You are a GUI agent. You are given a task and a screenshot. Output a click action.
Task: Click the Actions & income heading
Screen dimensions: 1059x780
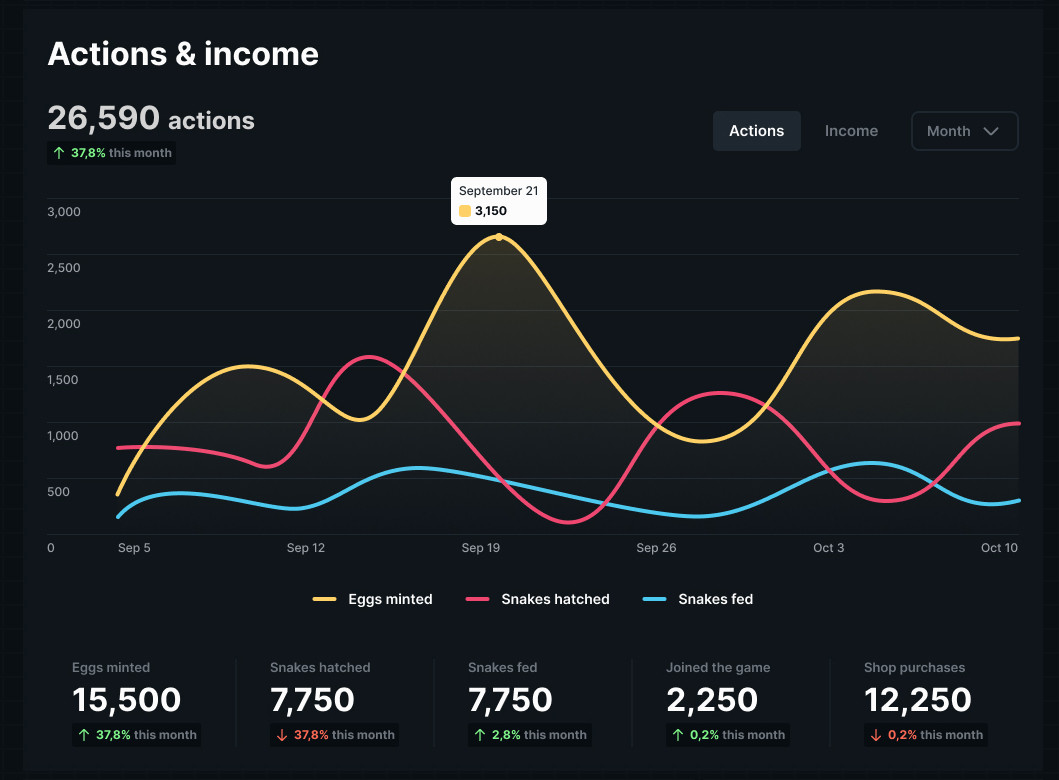coord(183,54)
